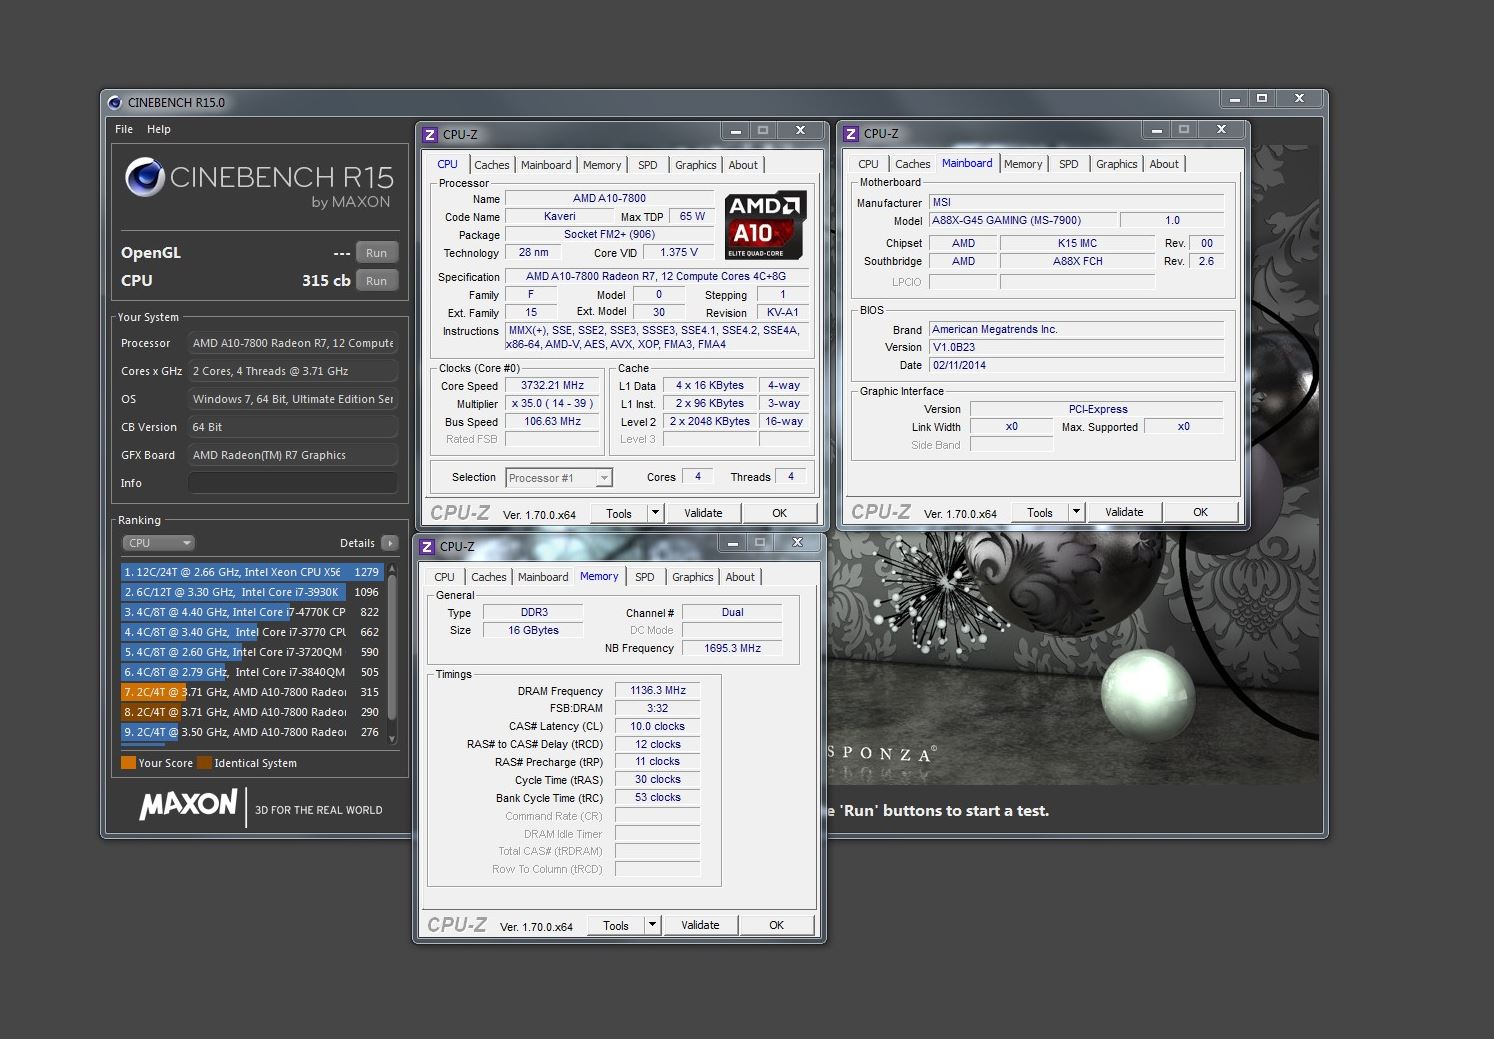Image resolution: width=1494 pixels, height=1039 pixels.
Task: Select ranking bar 1, Intel Xeon 1279
Action: 252,572
